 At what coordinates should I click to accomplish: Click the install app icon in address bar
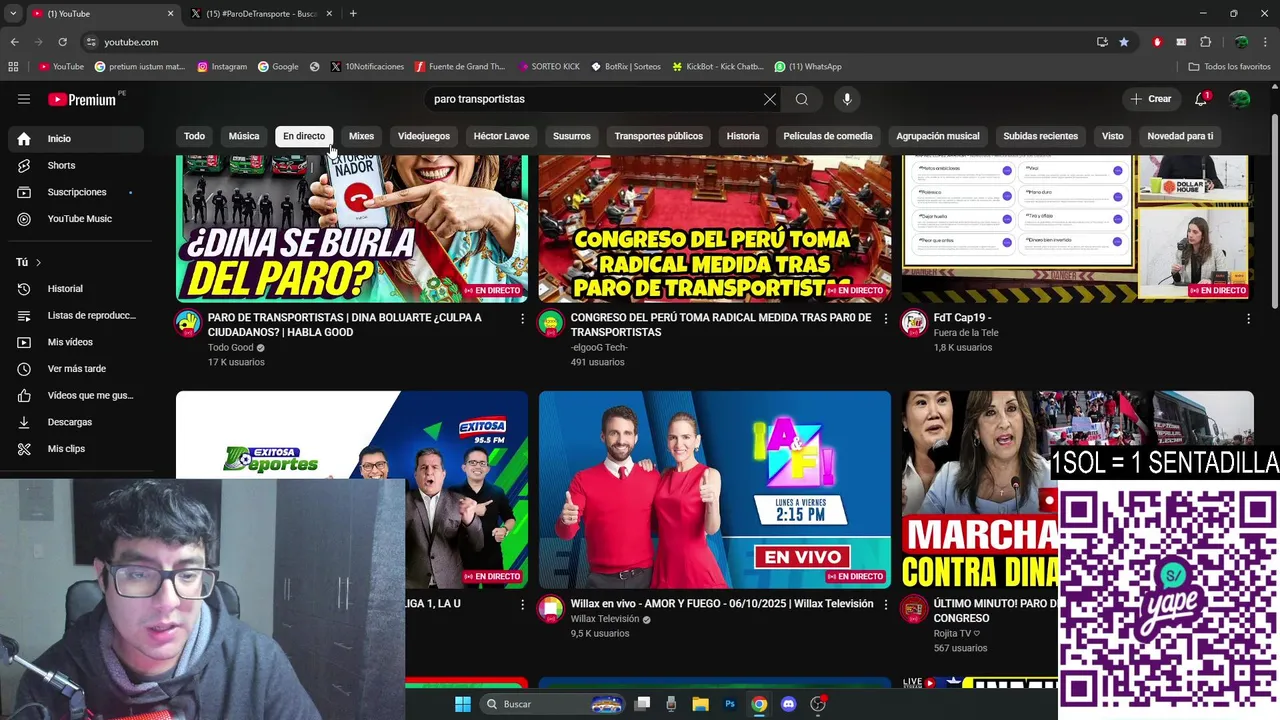[x=1102, y=42]
